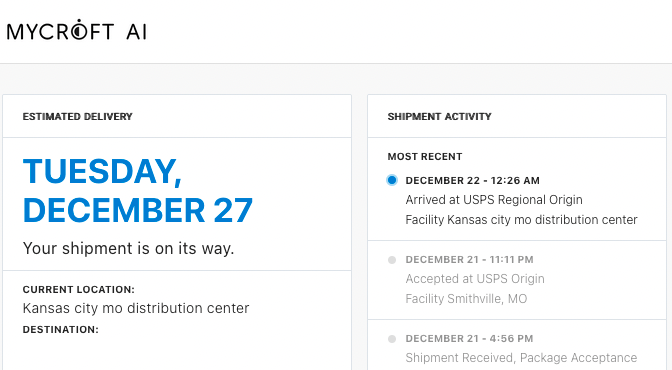Click the Mycroft AI logo
672x370 pixels.
coord(77,31)
